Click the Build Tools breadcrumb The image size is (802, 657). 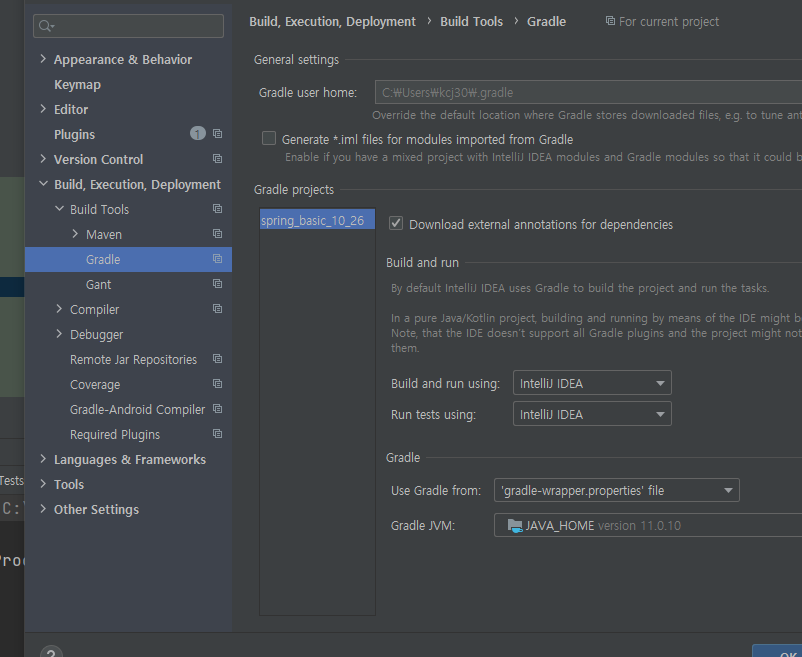pyautogui.click(x=472, y=21)
